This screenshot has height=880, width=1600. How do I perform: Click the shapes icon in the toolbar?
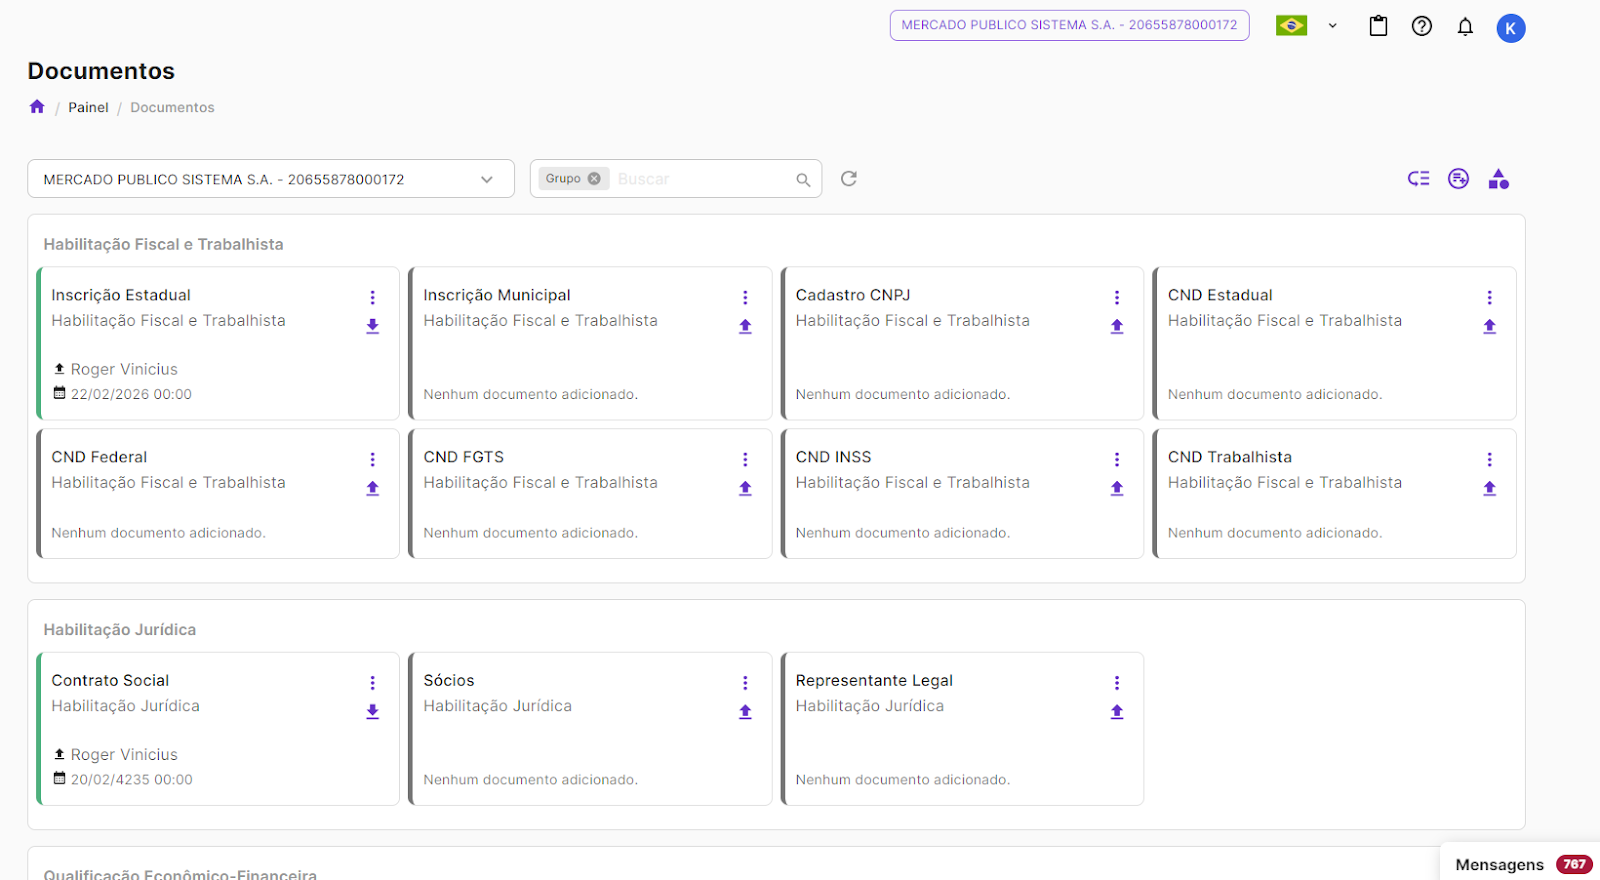tap(1498, 179)
